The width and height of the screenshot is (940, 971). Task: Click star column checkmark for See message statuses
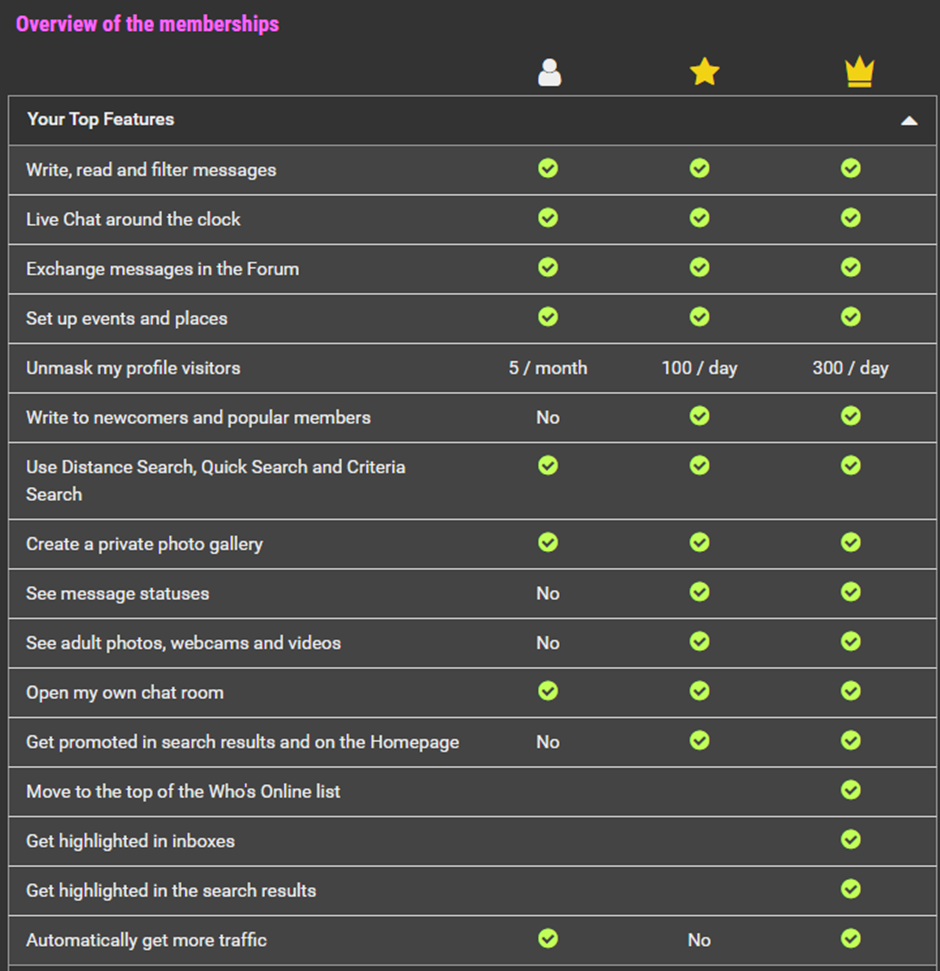pos(700,592)
